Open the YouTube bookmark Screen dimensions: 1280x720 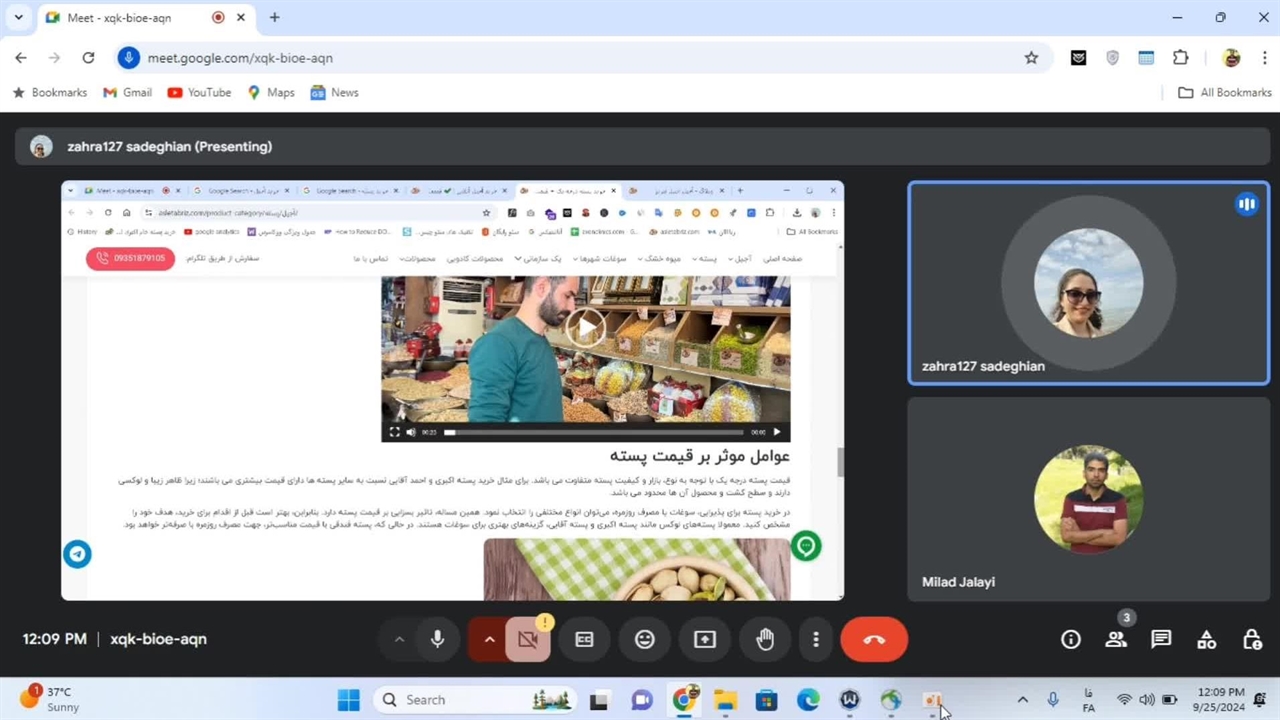[199, 92]
